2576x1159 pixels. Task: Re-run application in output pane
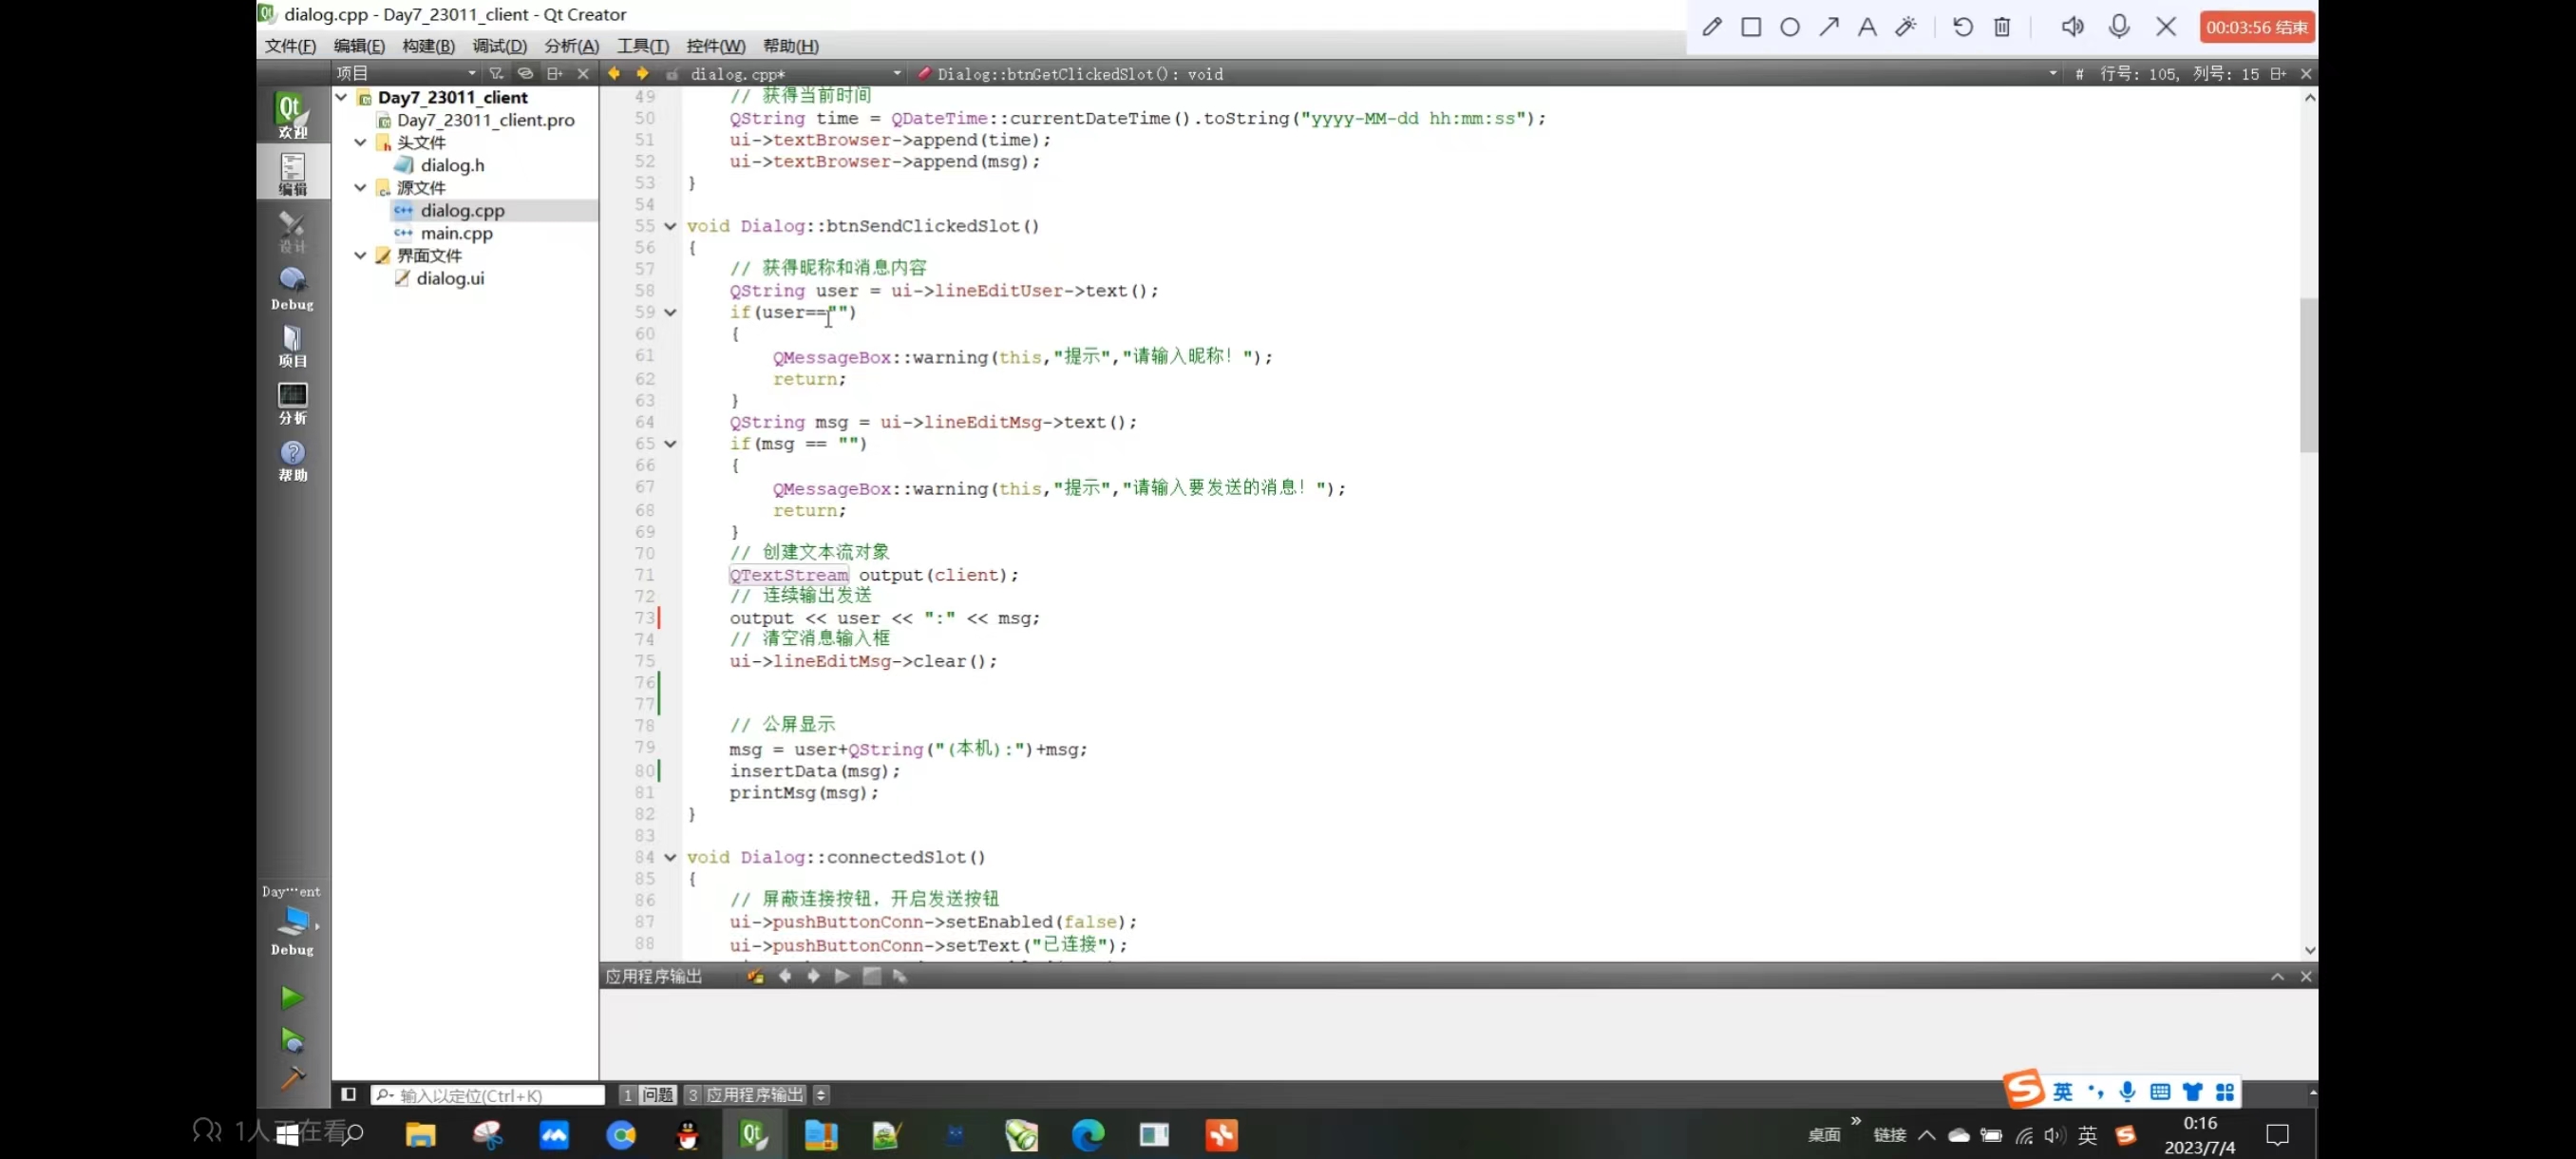(842, 976)
